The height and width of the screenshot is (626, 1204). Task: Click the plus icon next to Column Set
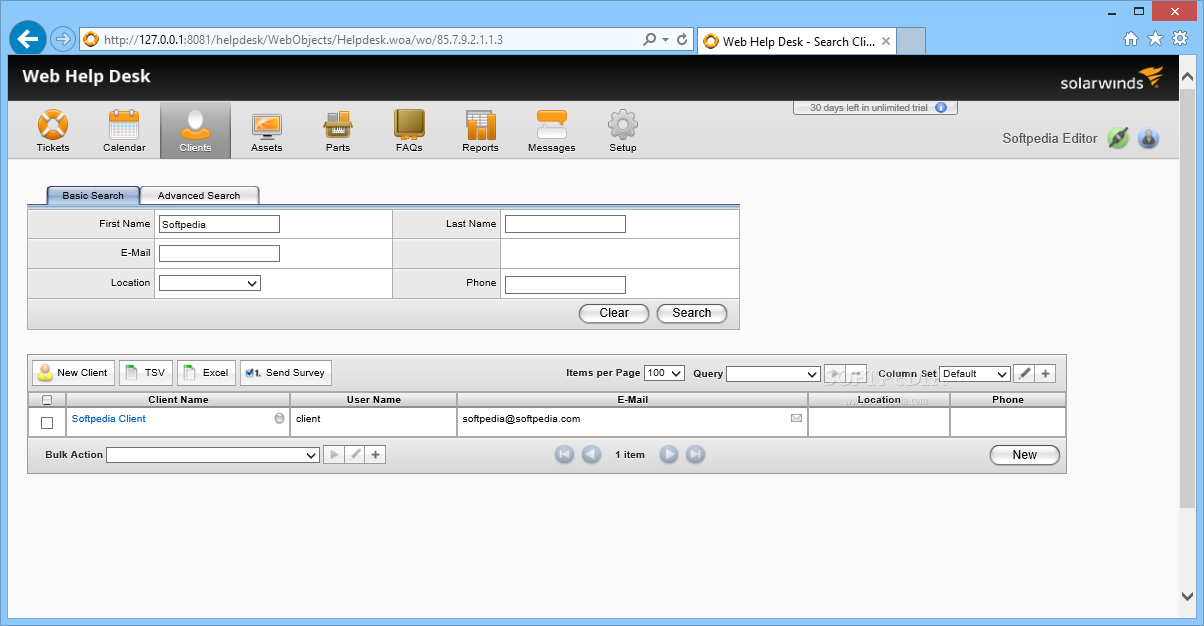coord(1045,373)
